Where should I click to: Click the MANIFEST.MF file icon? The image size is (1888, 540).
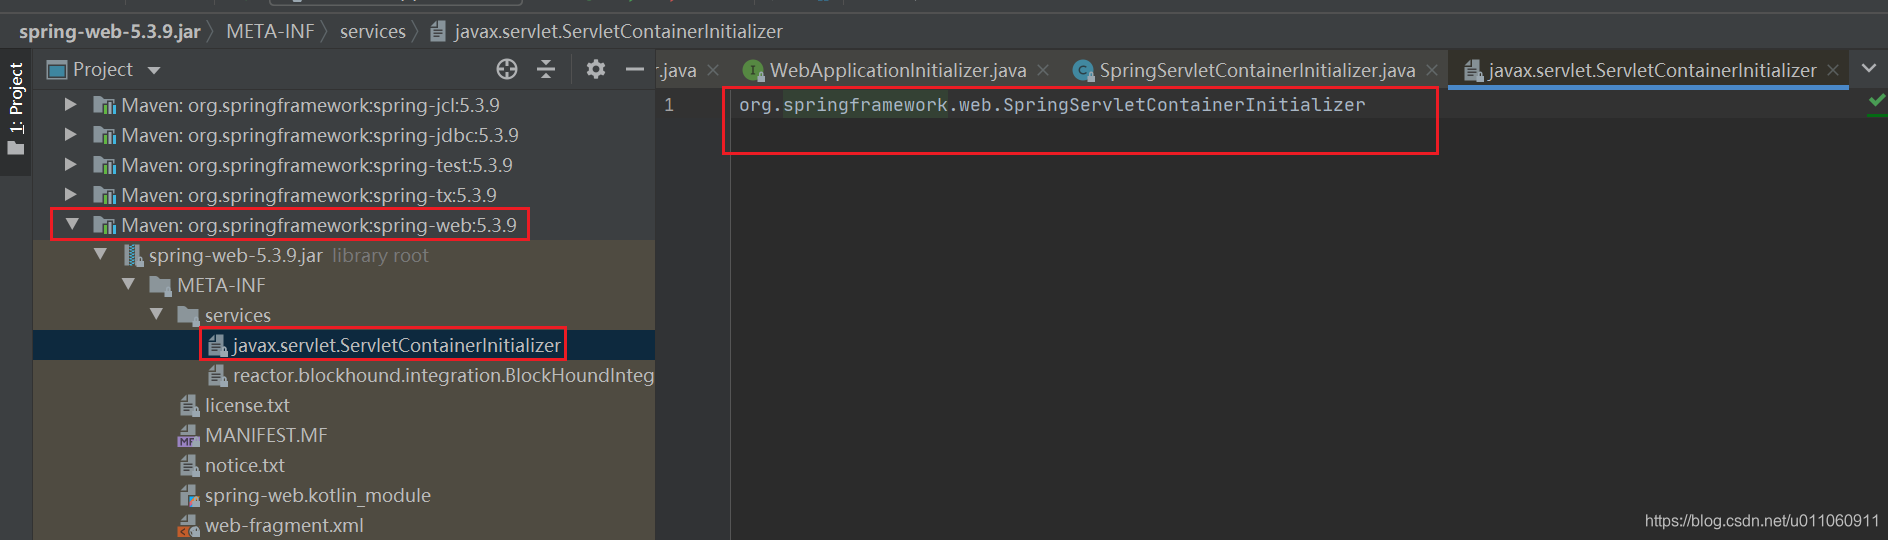(x=189, y=436)
